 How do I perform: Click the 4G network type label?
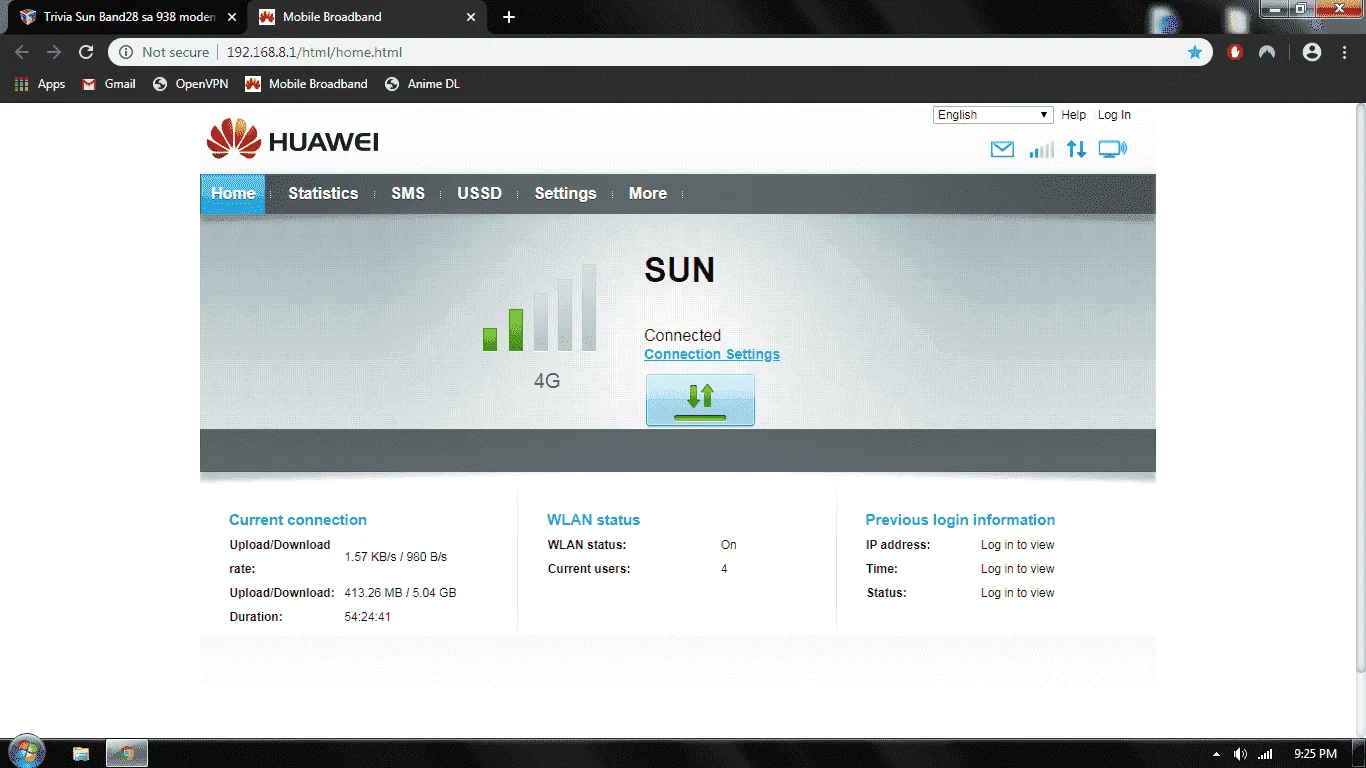(547, 381)
